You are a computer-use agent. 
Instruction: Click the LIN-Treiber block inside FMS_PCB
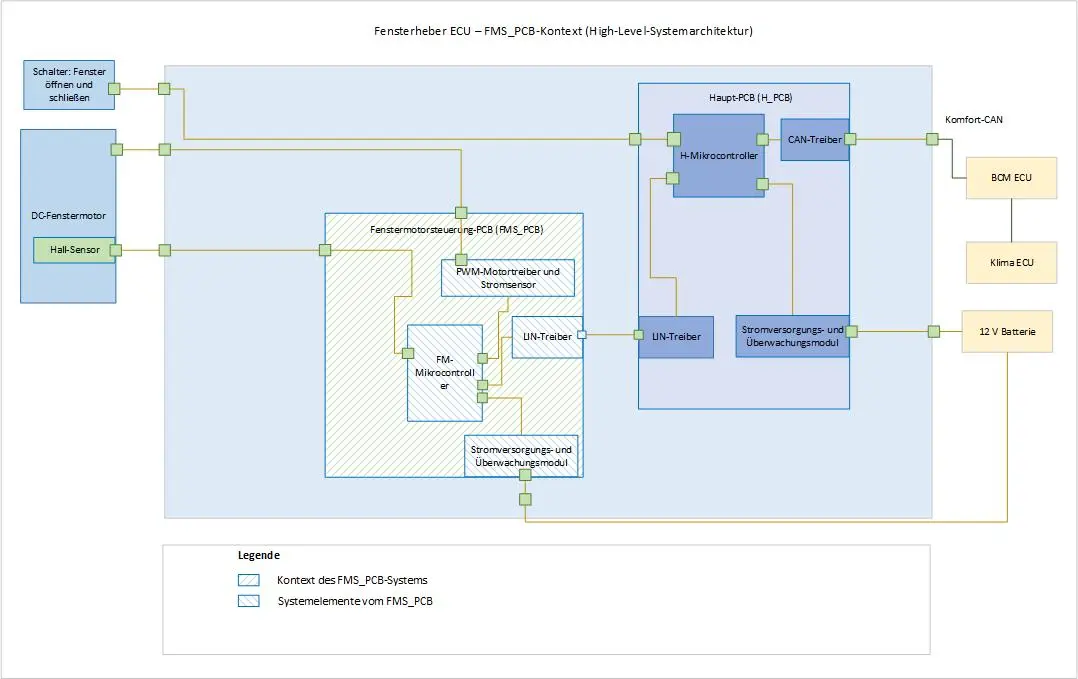tap(547, 337)
